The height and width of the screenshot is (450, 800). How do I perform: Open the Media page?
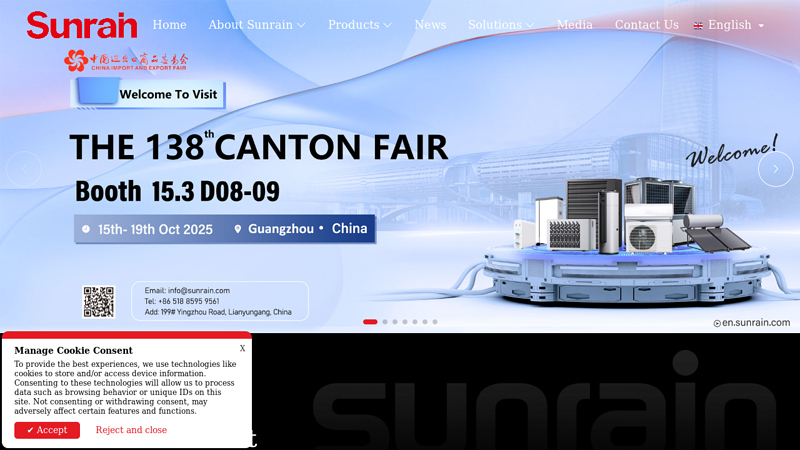574,25
